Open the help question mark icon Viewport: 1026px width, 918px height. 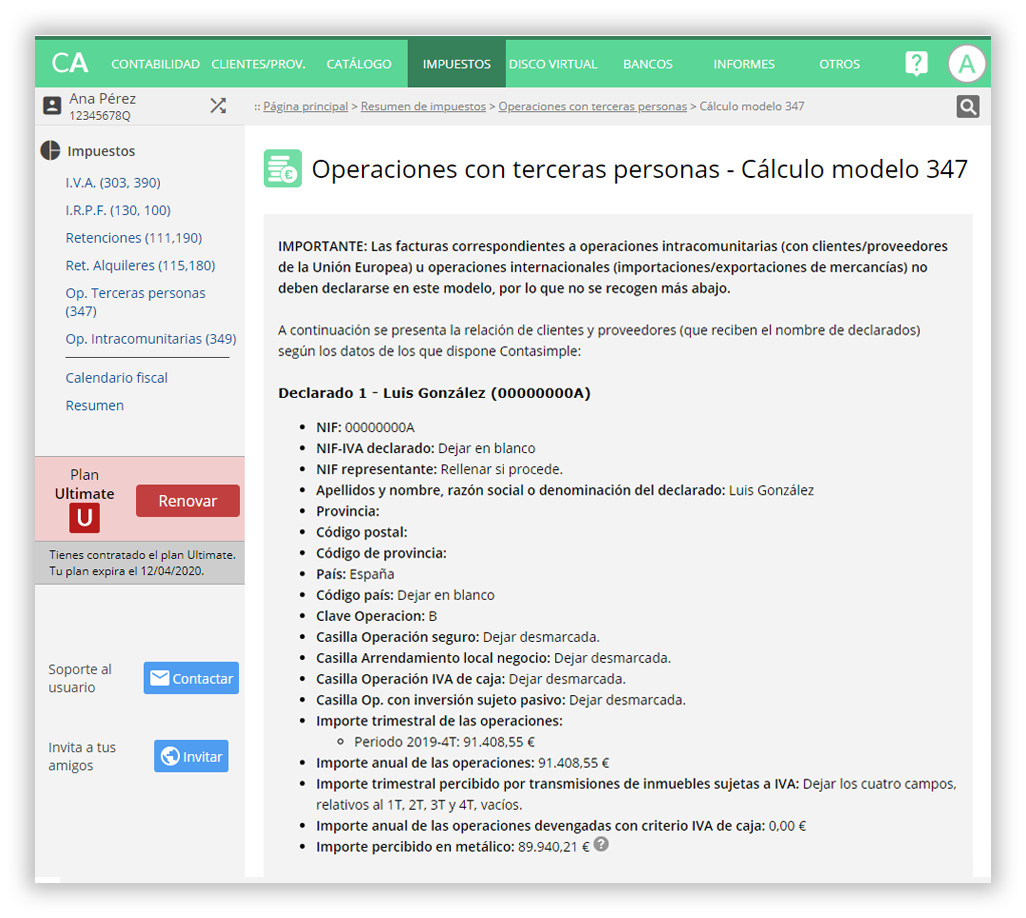pos(916,64)
